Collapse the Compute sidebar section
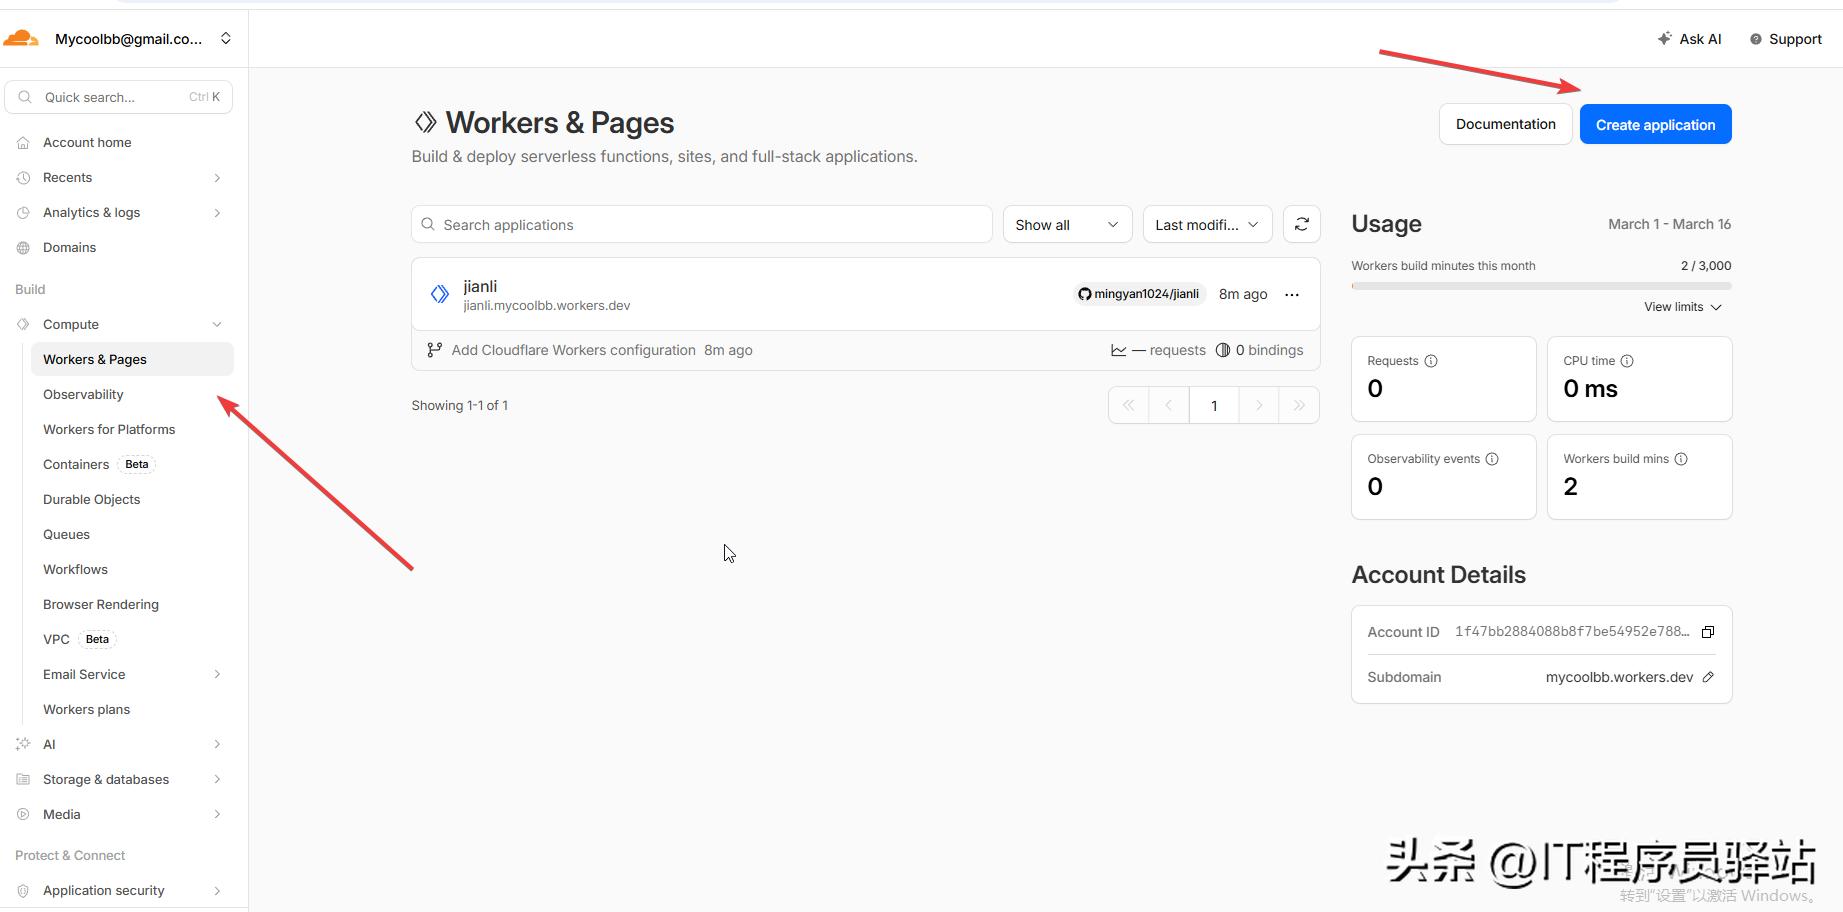The height and width of the screenshot is (912, 1843). tap(217, 325)
